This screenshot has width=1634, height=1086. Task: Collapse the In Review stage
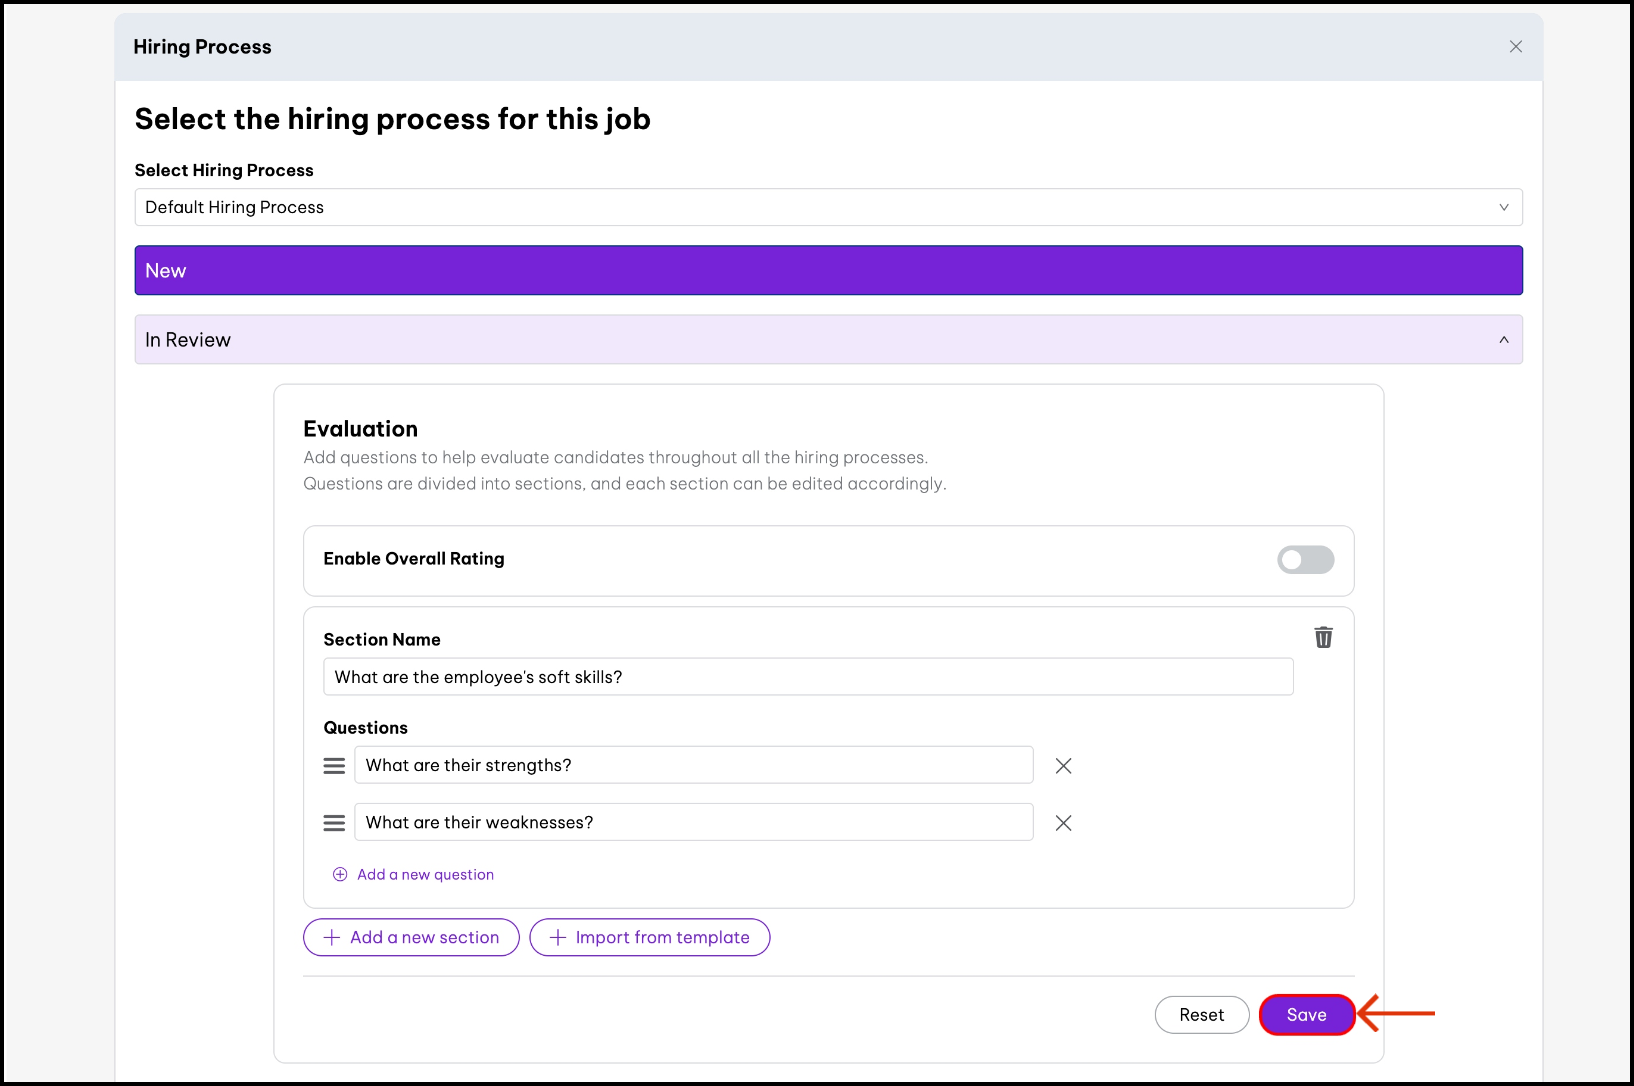1503,340
